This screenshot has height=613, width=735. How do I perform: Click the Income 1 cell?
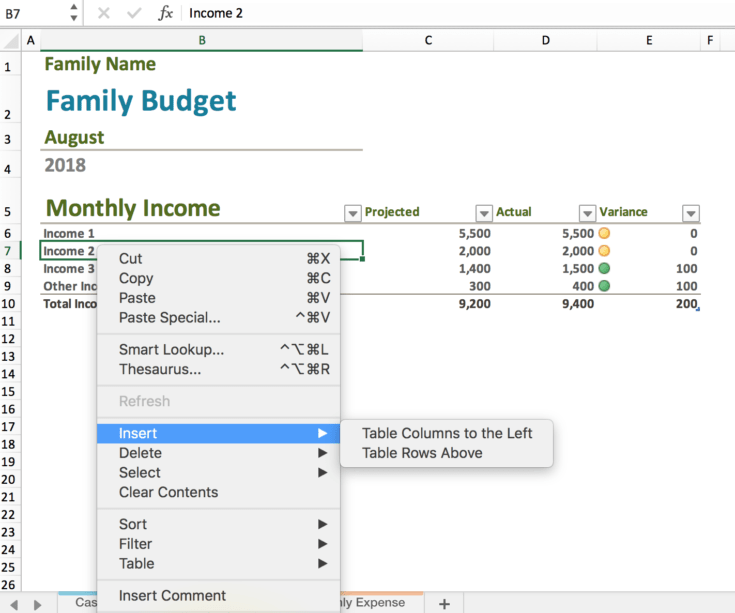pos(202,233)
